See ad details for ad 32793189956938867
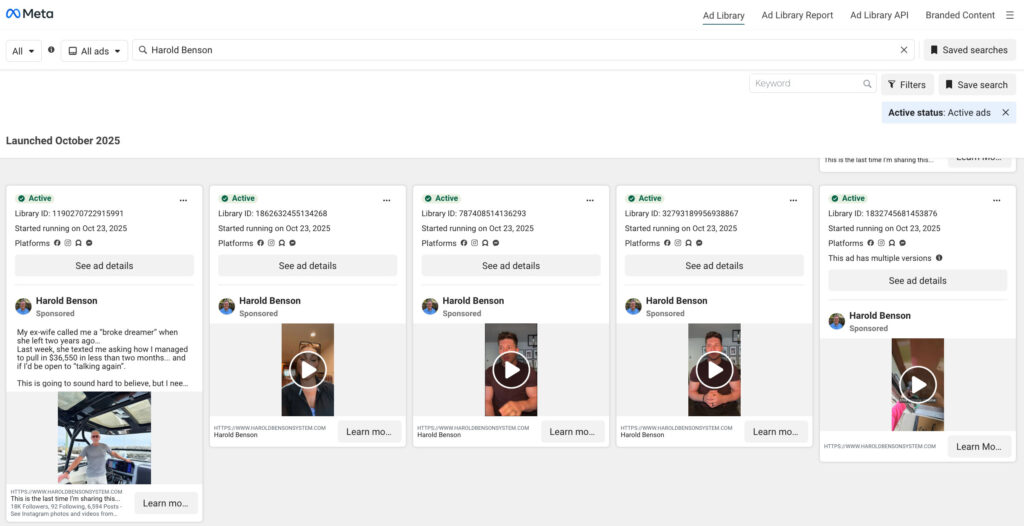 pyautogui.click(x=714, y=265)
